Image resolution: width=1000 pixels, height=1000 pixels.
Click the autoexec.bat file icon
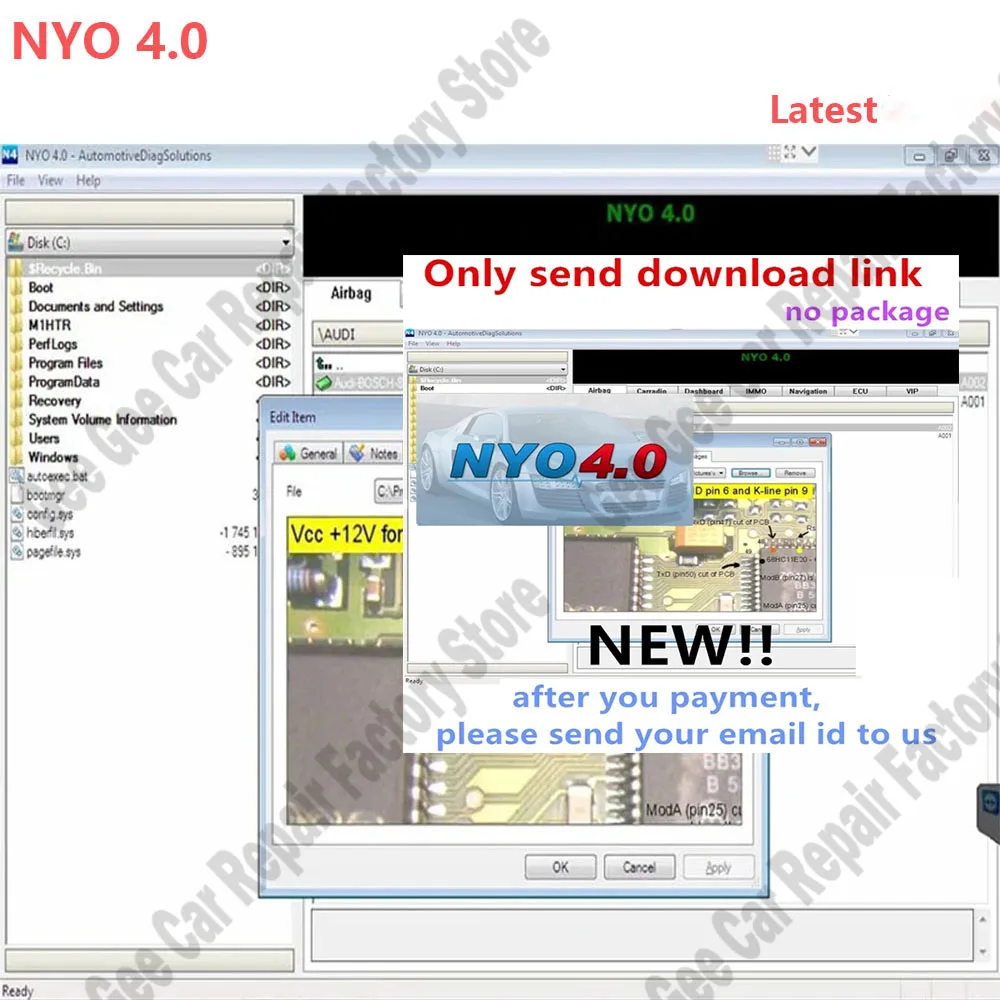[x=16, y=476]
